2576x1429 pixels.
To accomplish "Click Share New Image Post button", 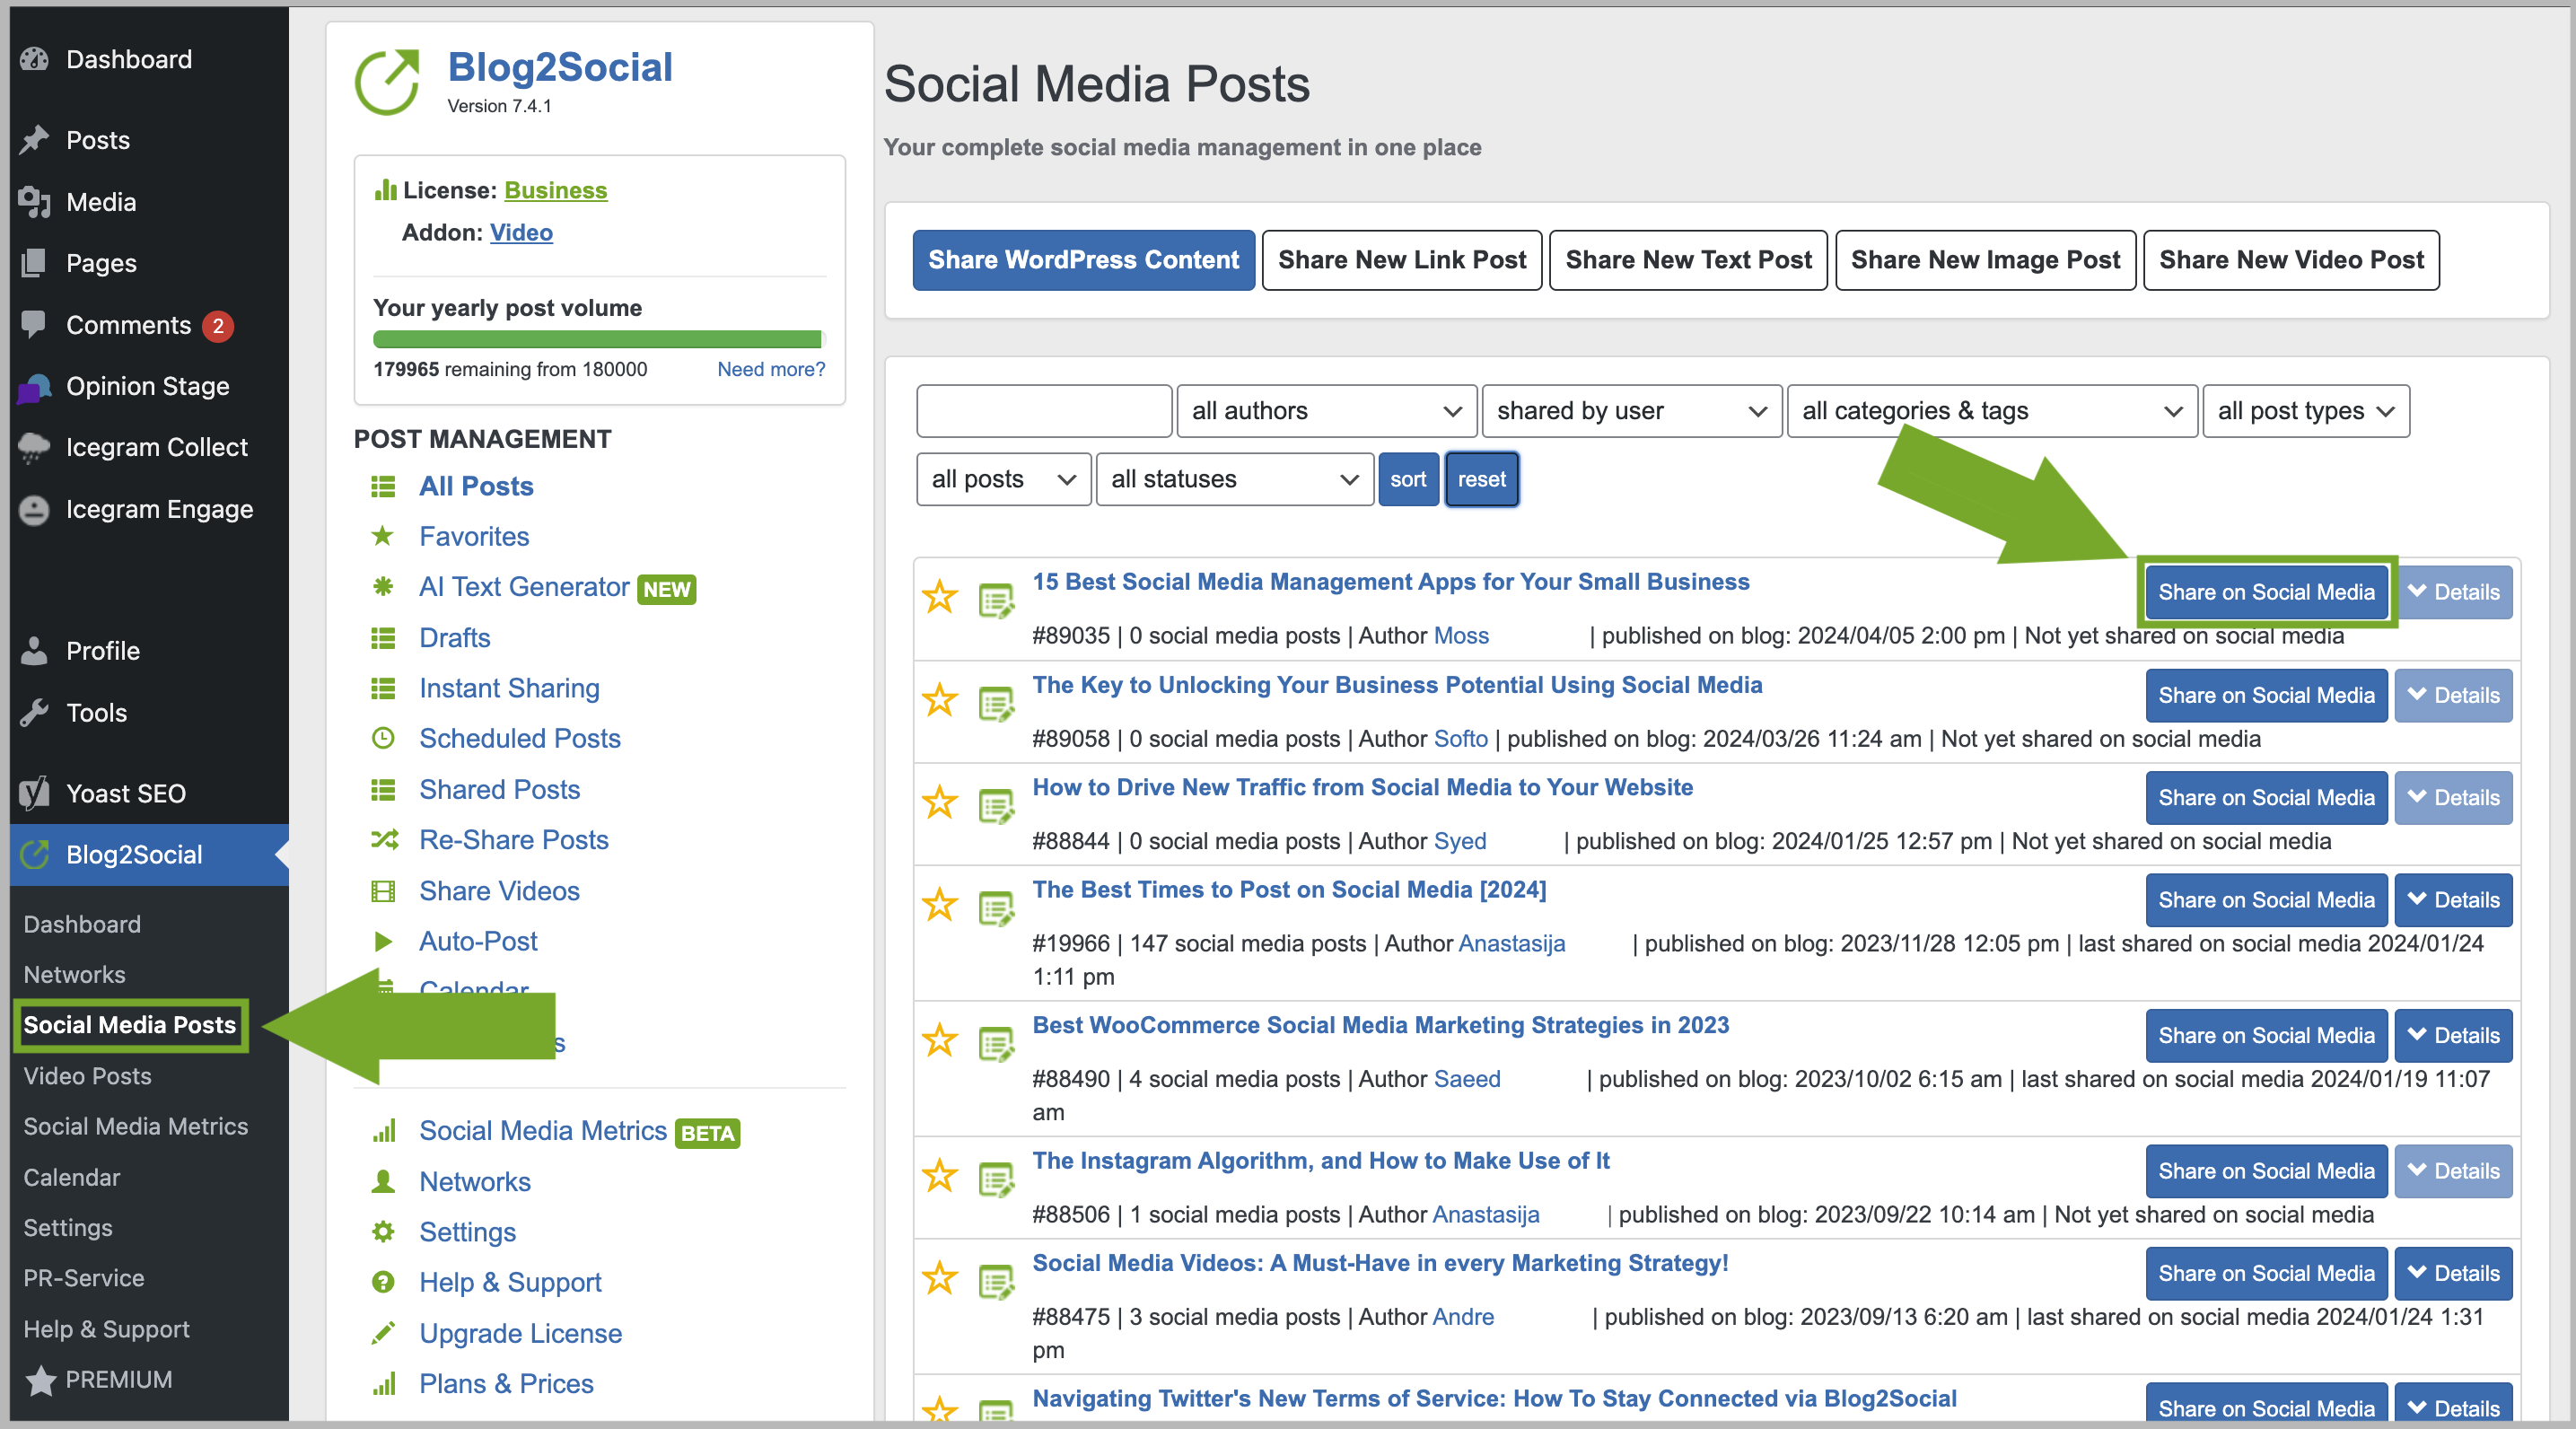I will (x=1985, y=260).
